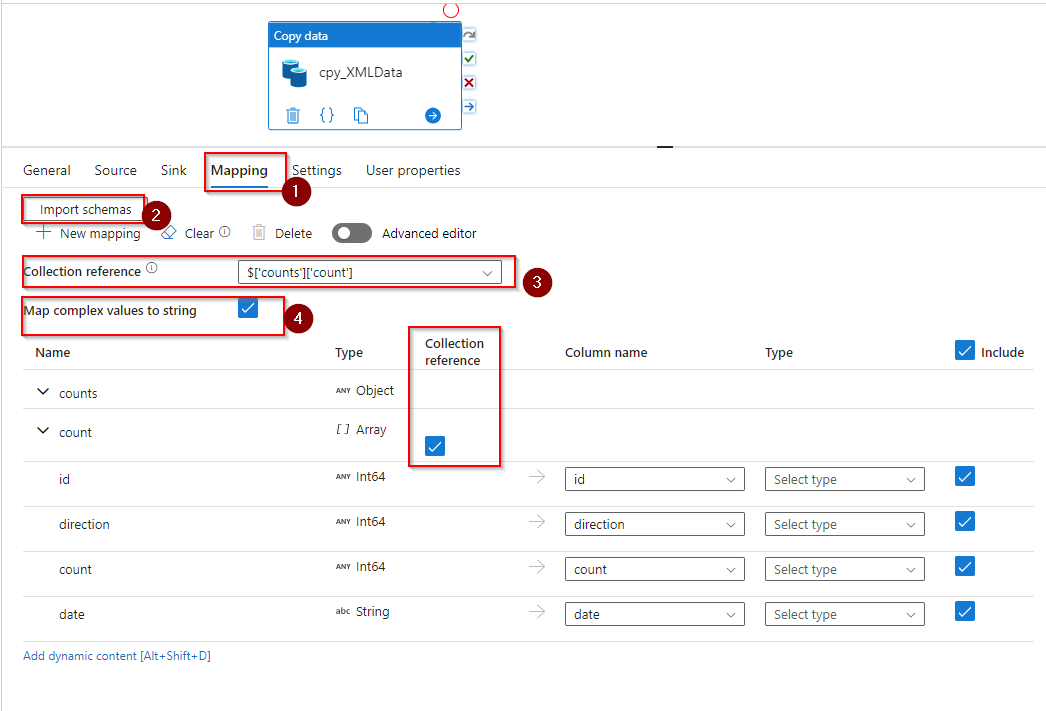Screen dimensions: 1046x711
Task: Click the Copy data activity header
Action: coord(365,35)
